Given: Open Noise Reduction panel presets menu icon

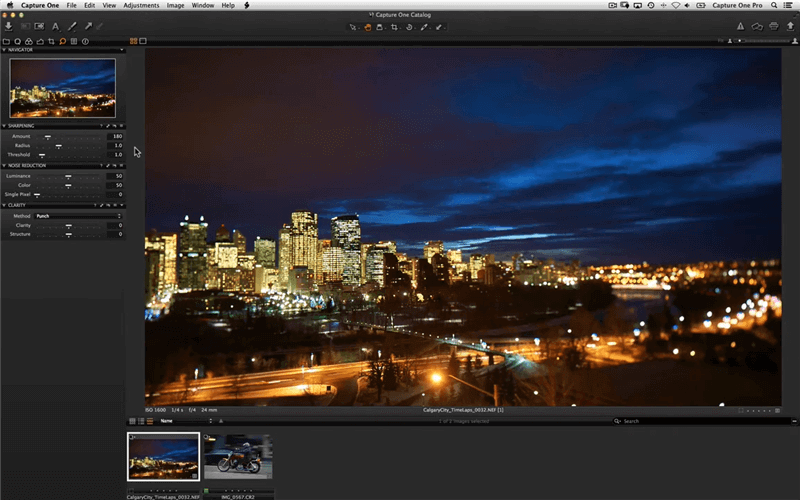Looking at the screenshot, I should [121, 165].
